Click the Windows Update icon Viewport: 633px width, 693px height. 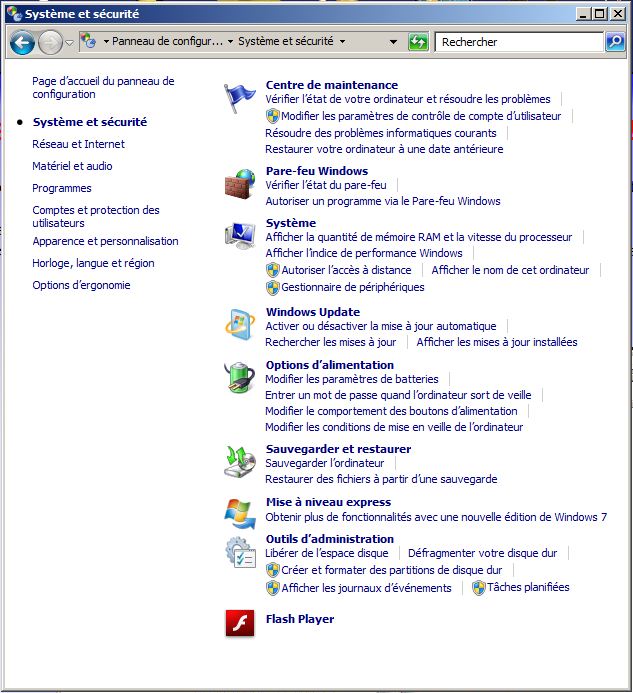(240, 324)
